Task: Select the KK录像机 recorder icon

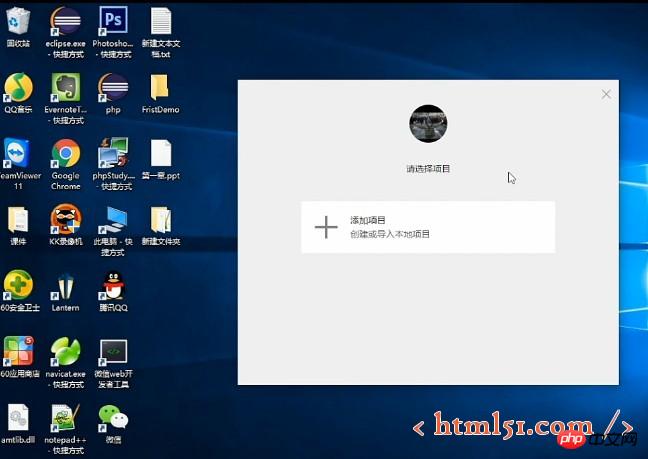Action: [x=66, y=218]
